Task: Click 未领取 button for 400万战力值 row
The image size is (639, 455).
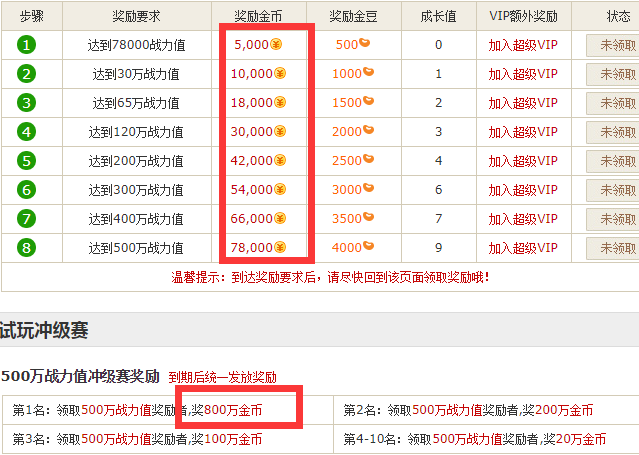Action: (x=613, y=219)
